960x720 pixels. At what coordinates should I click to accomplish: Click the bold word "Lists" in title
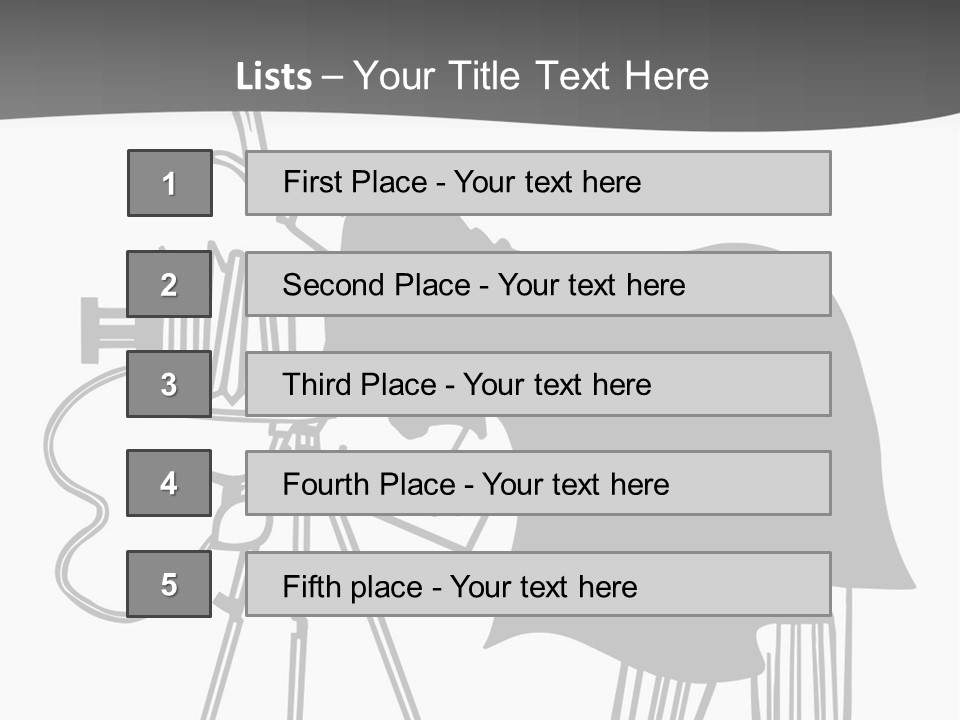[x=273, y=77]
